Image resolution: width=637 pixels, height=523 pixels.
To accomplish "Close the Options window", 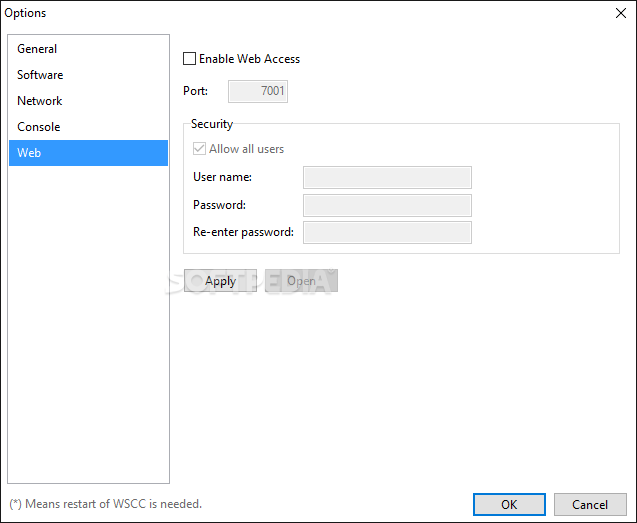I will [620, 13].
